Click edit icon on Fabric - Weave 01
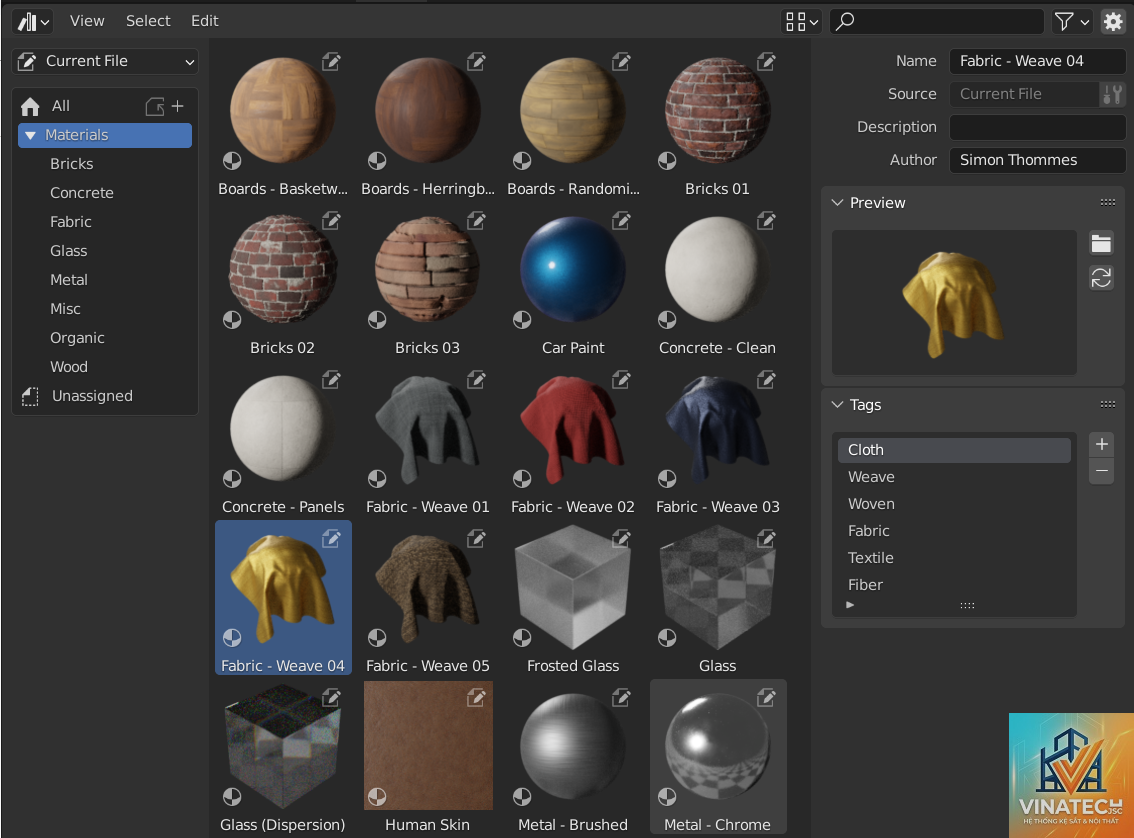 pos(476,380)
